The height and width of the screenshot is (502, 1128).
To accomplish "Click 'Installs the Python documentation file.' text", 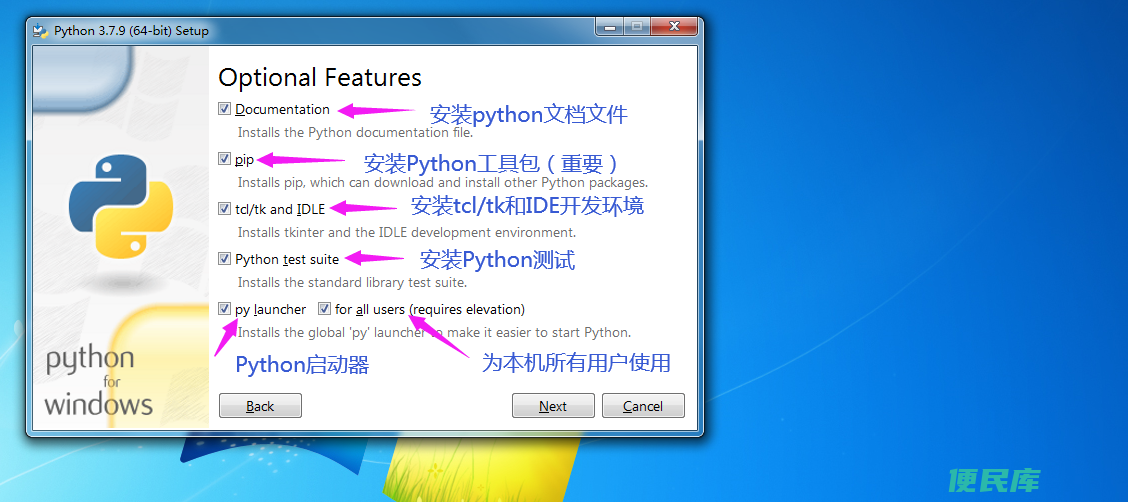I will pyautogui.click(x=355, y=132).
